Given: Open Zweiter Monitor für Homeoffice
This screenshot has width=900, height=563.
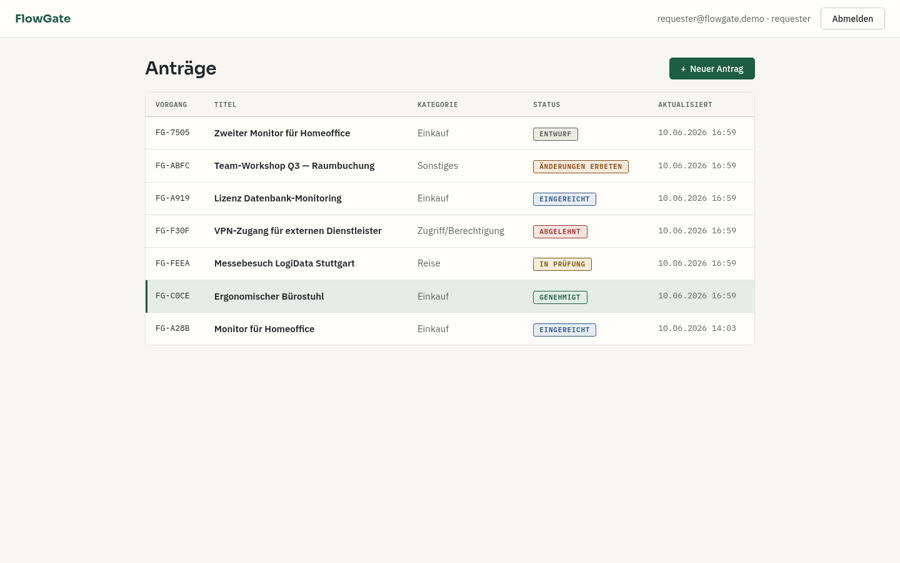Looking at the screenshot, I should click(x=282, y=133).
